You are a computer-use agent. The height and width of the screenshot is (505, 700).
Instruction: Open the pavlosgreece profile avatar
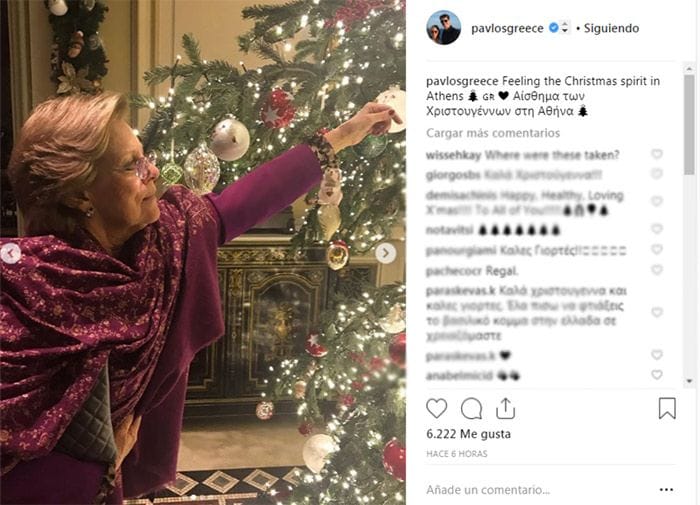(444, 28)
